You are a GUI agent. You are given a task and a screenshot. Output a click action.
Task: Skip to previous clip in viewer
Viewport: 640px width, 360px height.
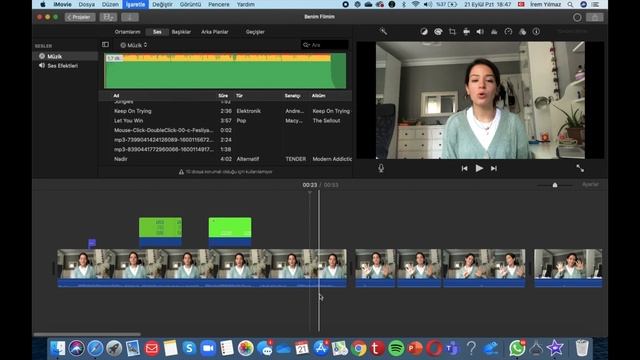464,168
